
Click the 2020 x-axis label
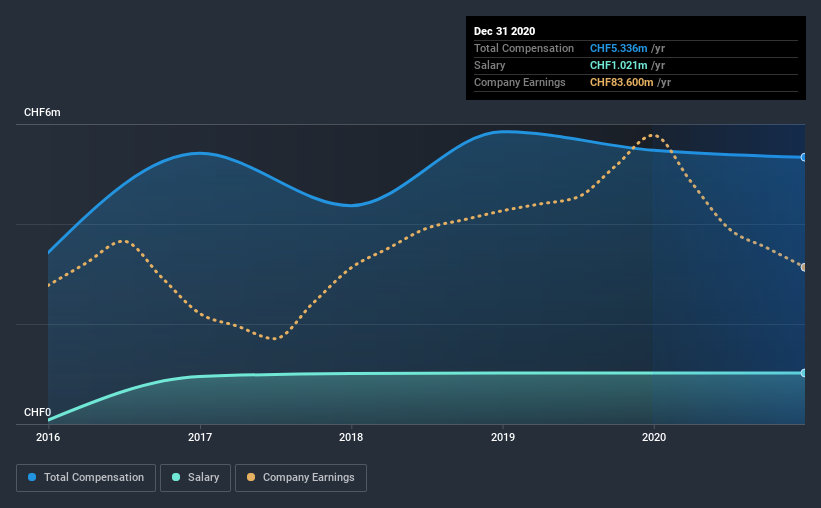point(654,437)
